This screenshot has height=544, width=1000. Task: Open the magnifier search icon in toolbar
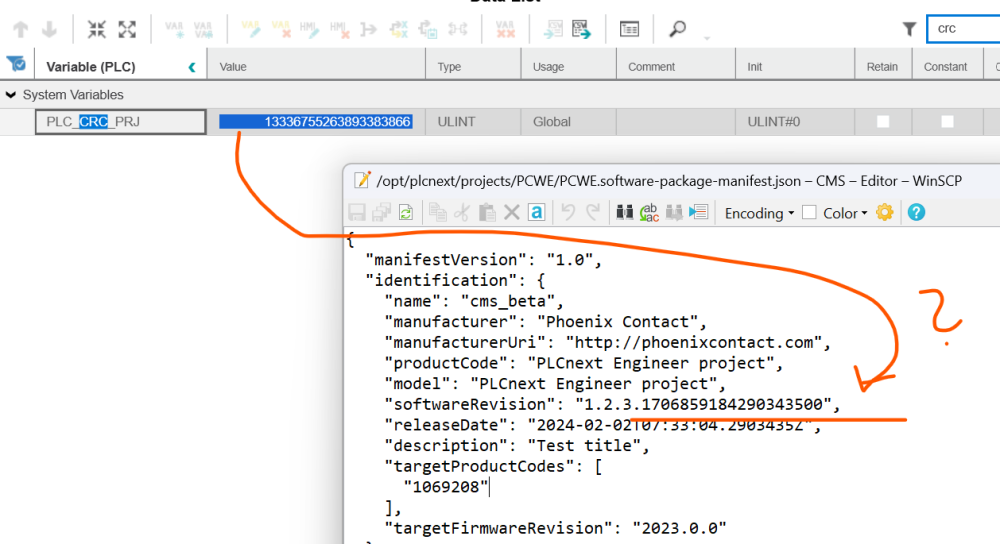coord(678,30)
